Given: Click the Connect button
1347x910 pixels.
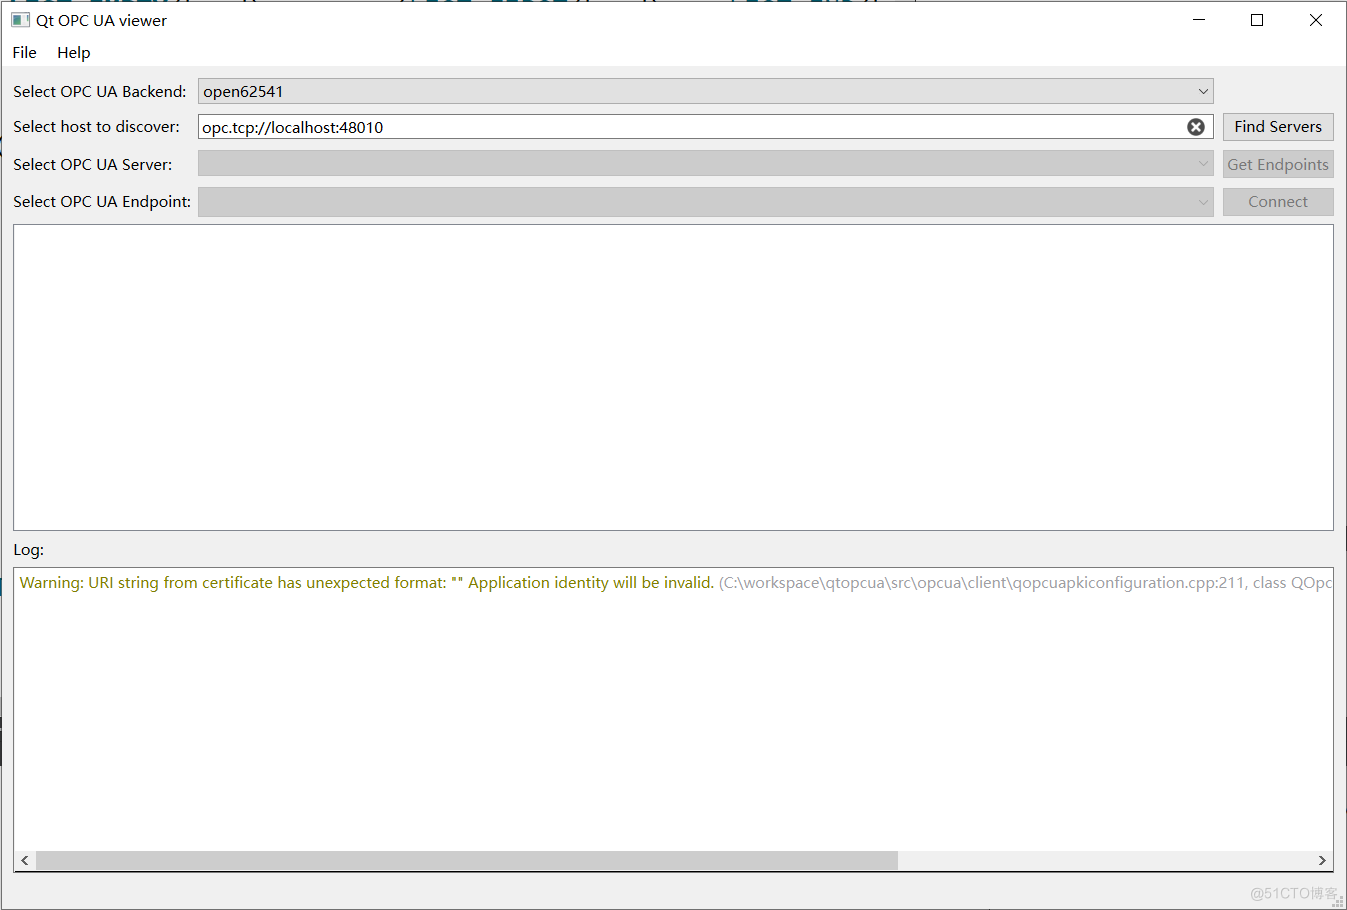Looking at the screenshot, I should (x=1278, y=202).
